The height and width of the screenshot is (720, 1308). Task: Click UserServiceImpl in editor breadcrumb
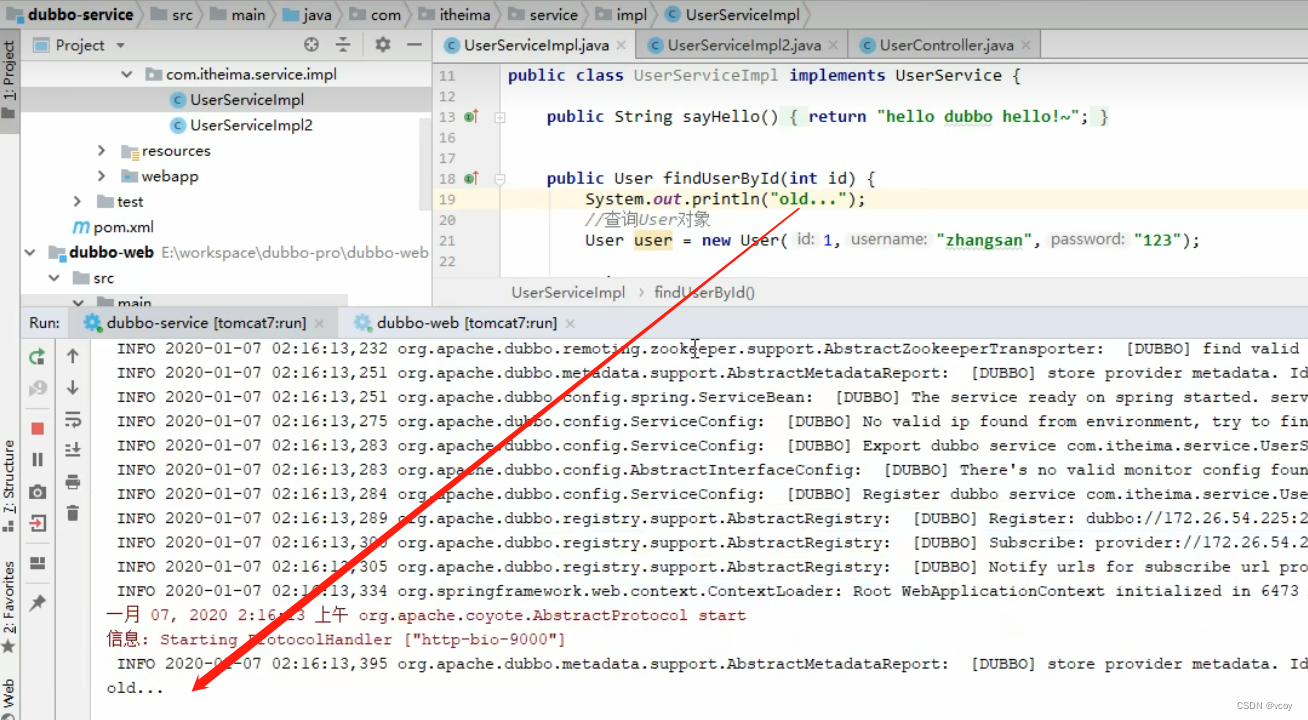coord(568,292)
